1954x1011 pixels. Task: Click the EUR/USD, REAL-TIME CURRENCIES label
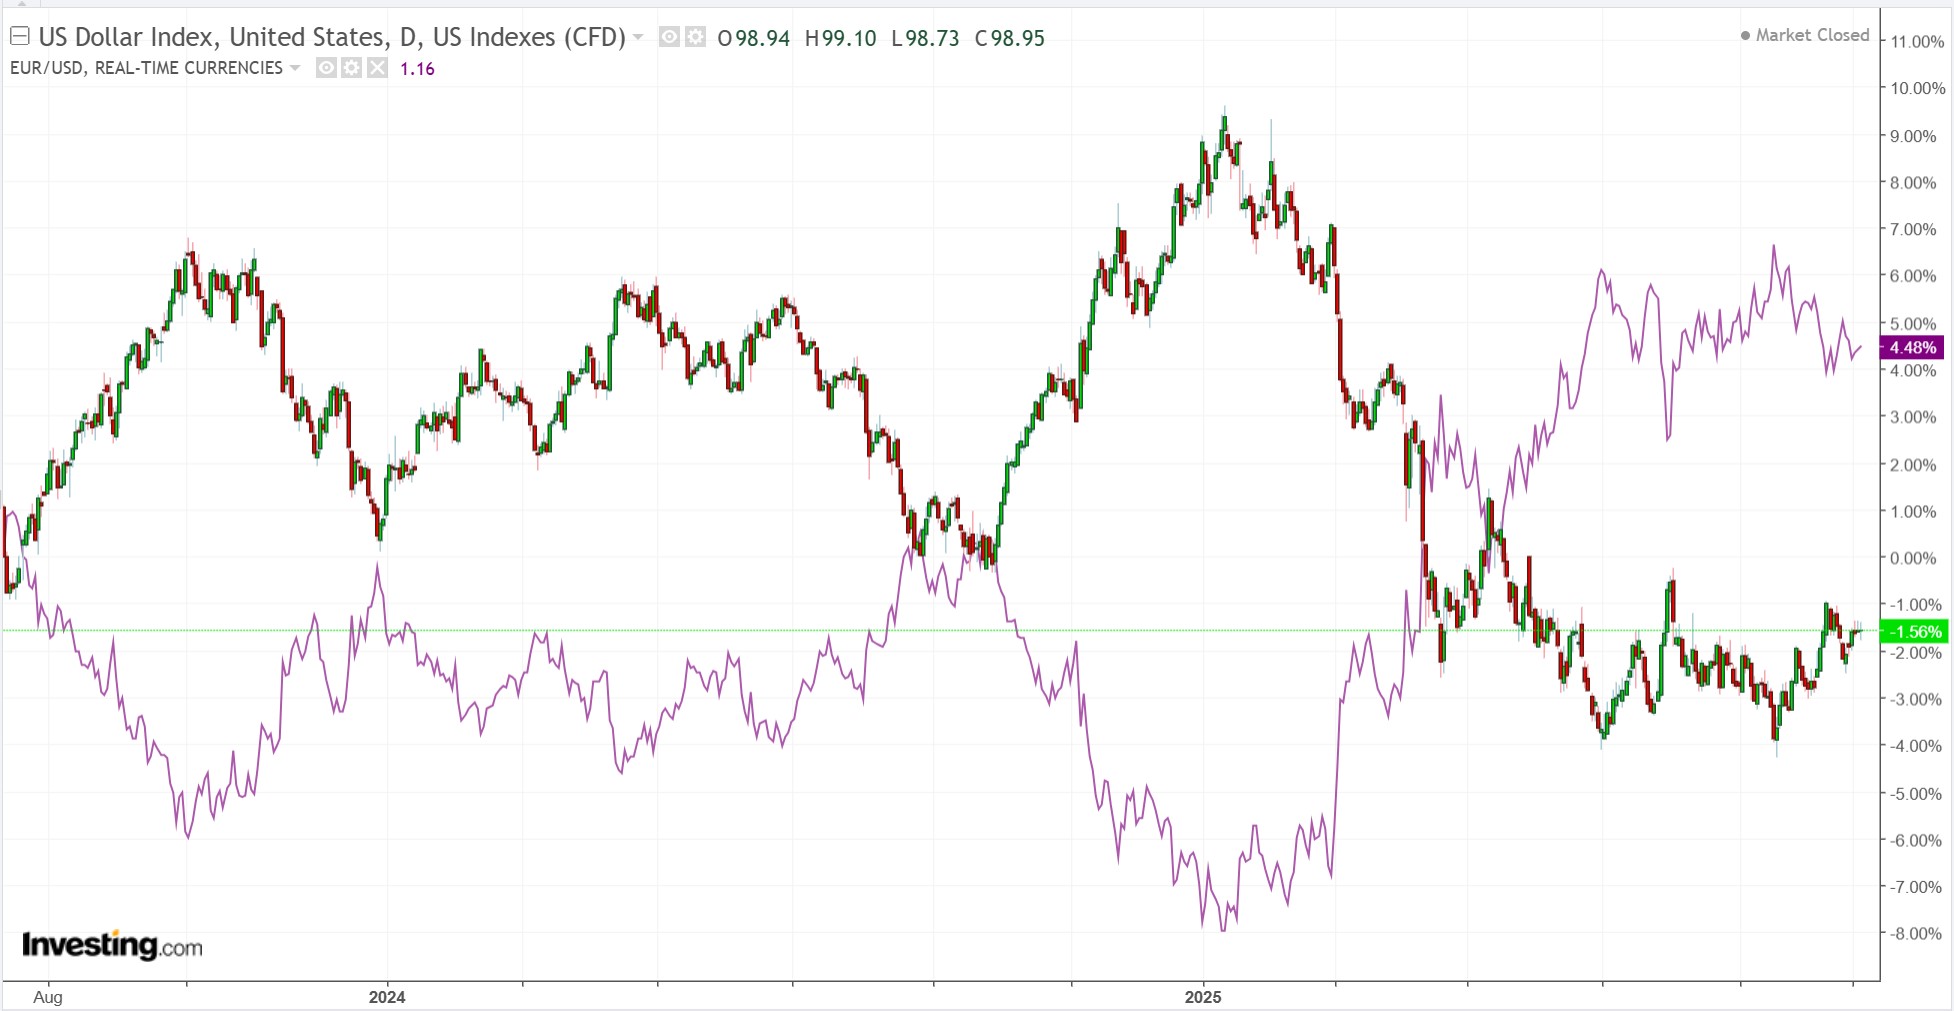pyautogui.click(x=146, y=68)
